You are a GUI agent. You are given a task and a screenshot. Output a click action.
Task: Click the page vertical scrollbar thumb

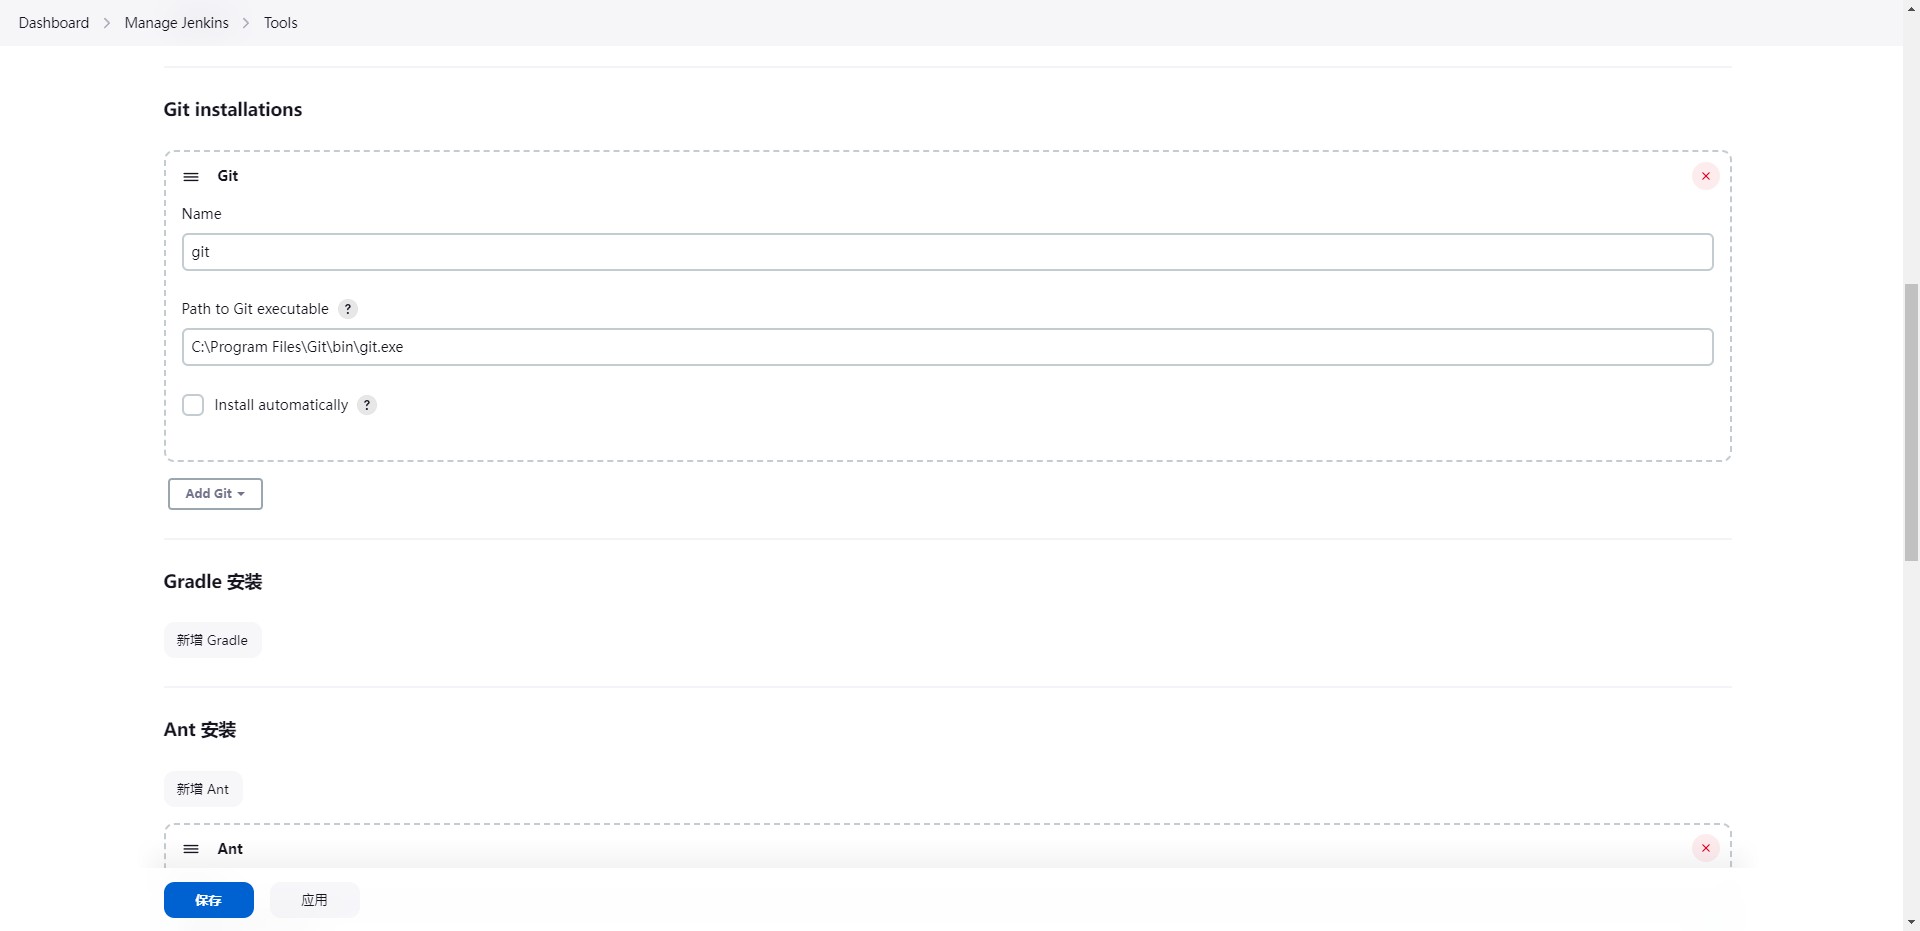[x=1911, y=422]
